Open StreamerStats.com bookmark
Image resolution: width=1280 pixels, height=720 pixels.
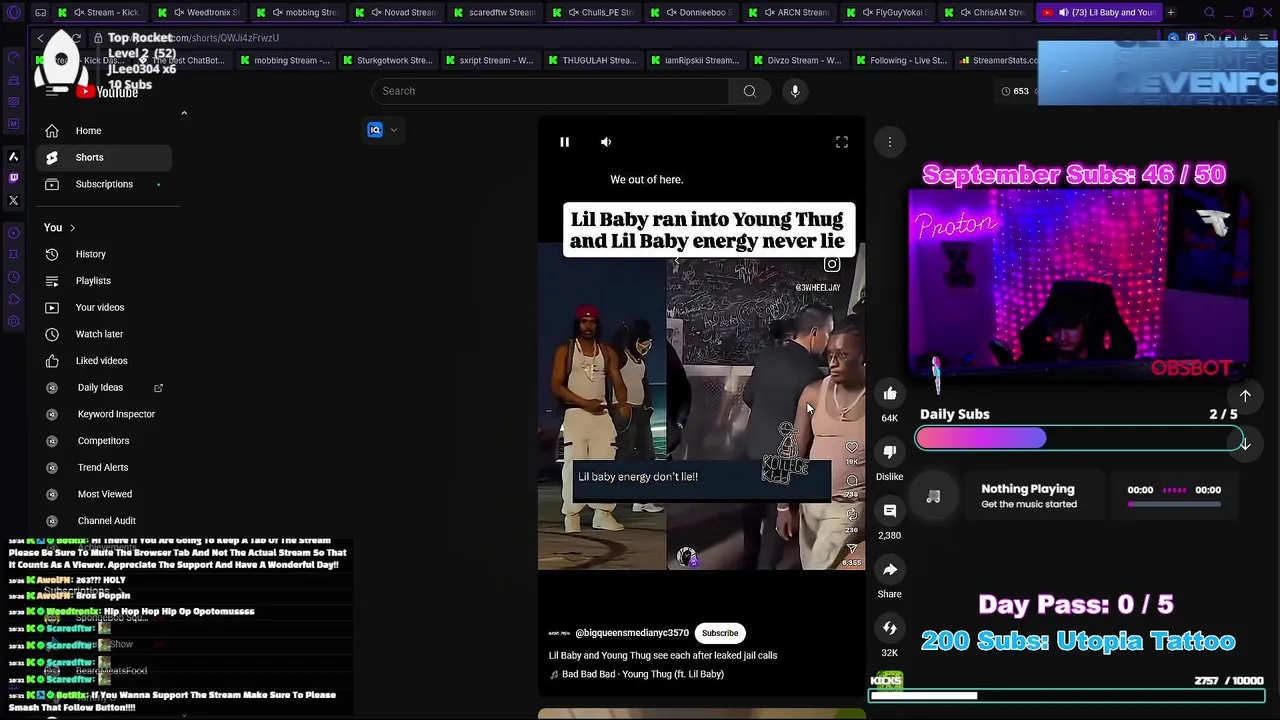[x=999, y=60]
